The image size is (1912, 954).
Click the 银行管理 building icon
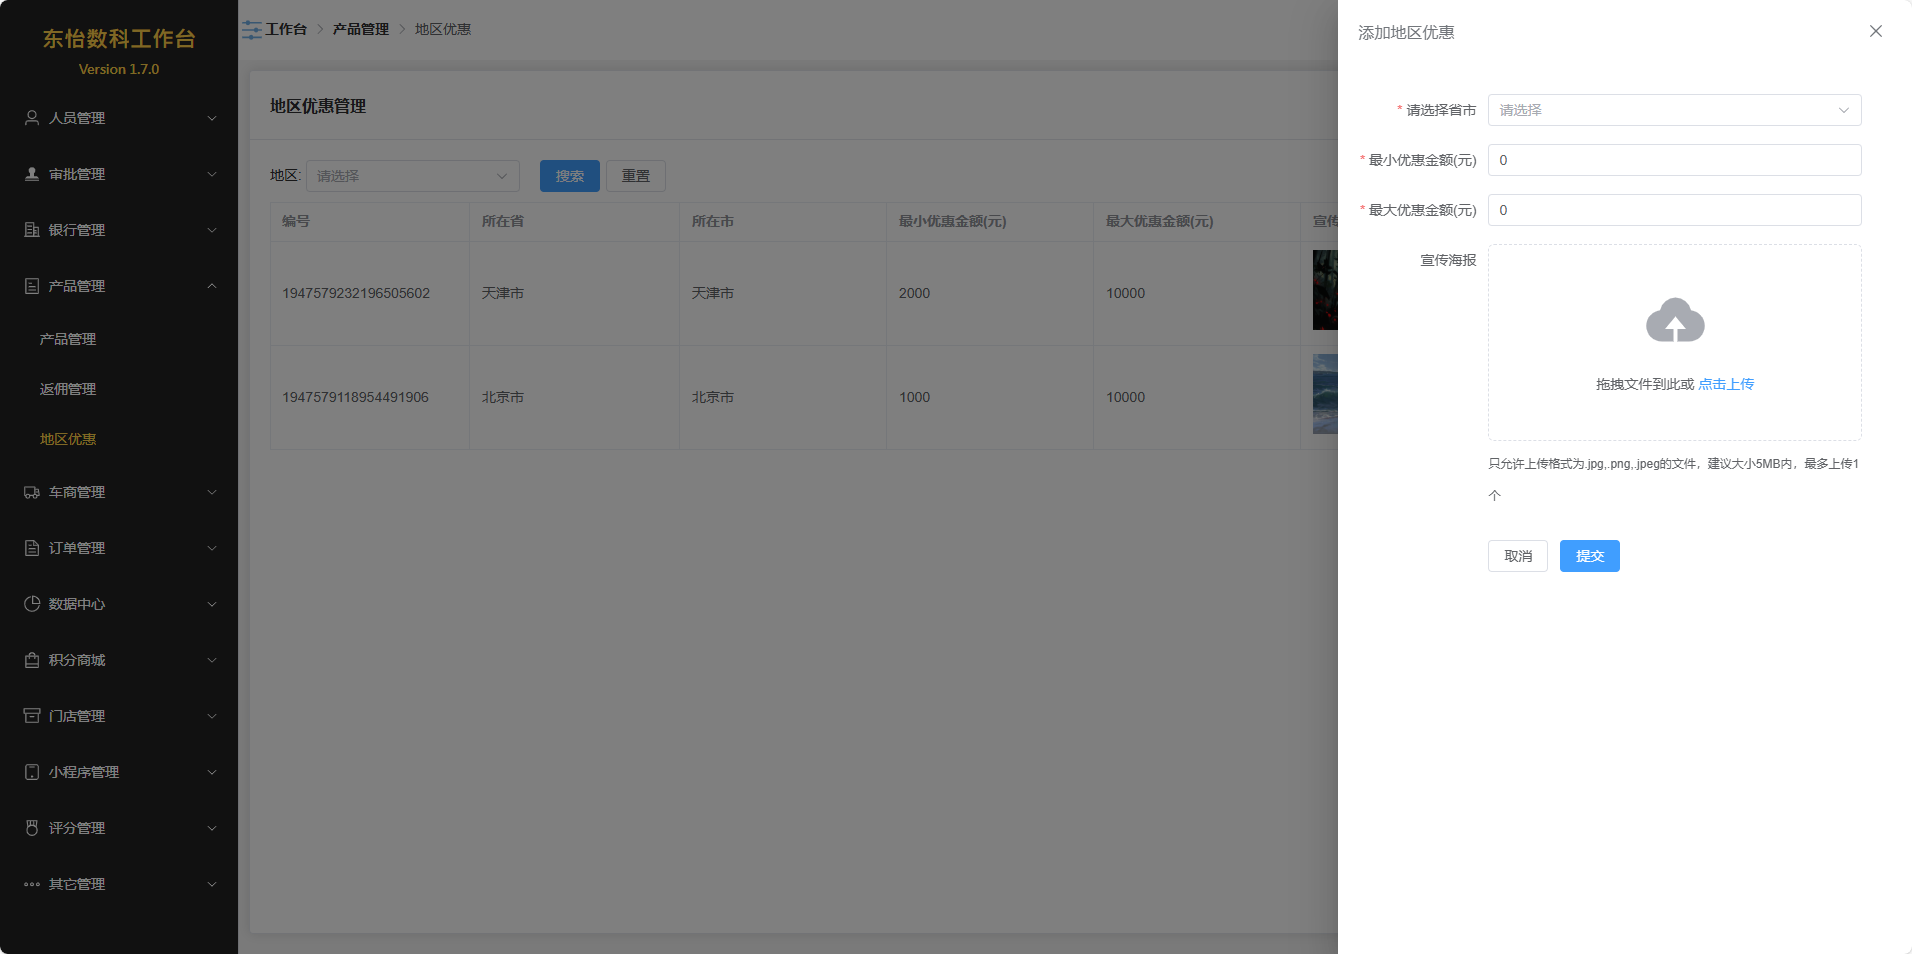(32, 230)
